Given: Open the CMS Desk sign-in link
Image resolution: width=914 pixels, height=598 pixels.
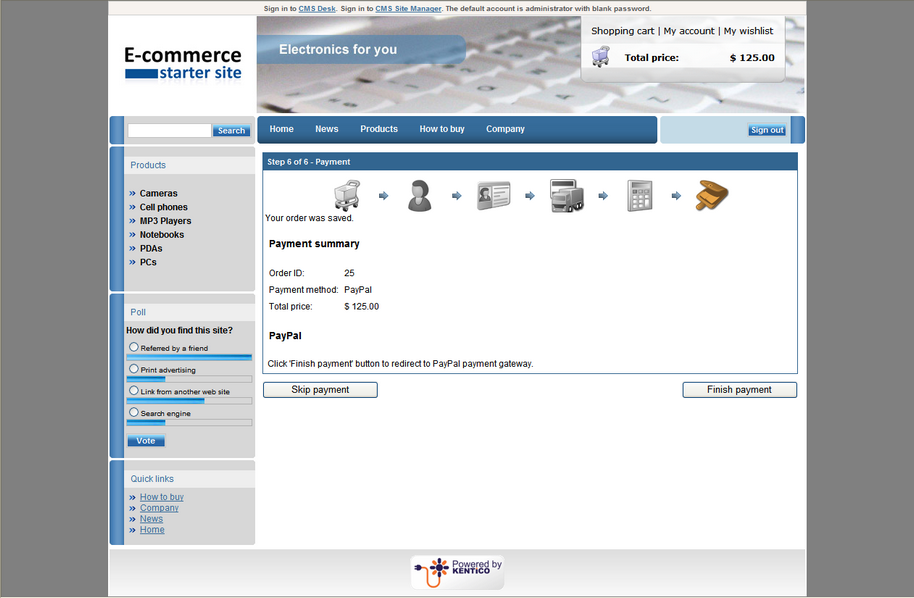Looking at the screenshot, I should 317,9.
